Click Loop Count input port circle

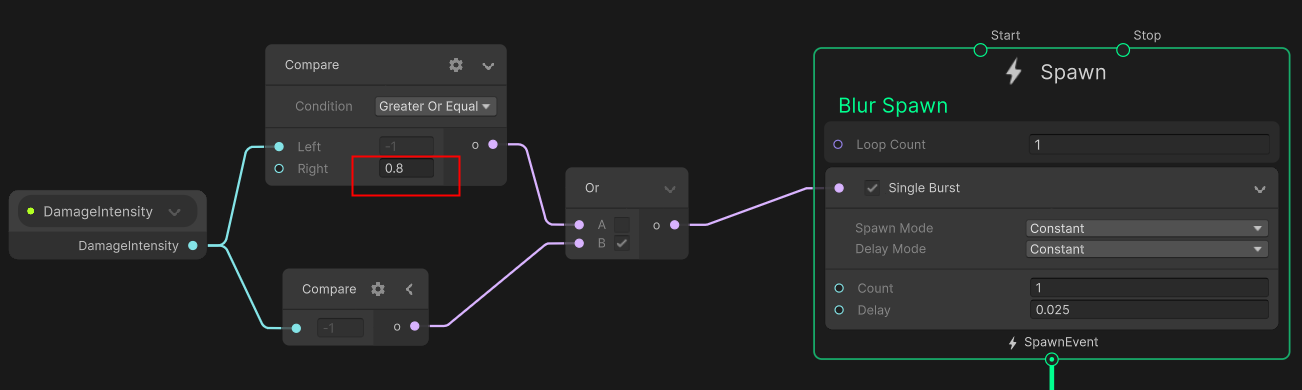pos(838,145)
